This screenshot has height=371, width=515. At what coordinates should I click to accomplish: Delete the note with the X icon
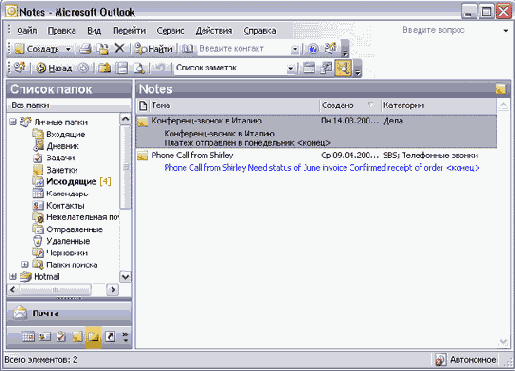pos(119,49)
